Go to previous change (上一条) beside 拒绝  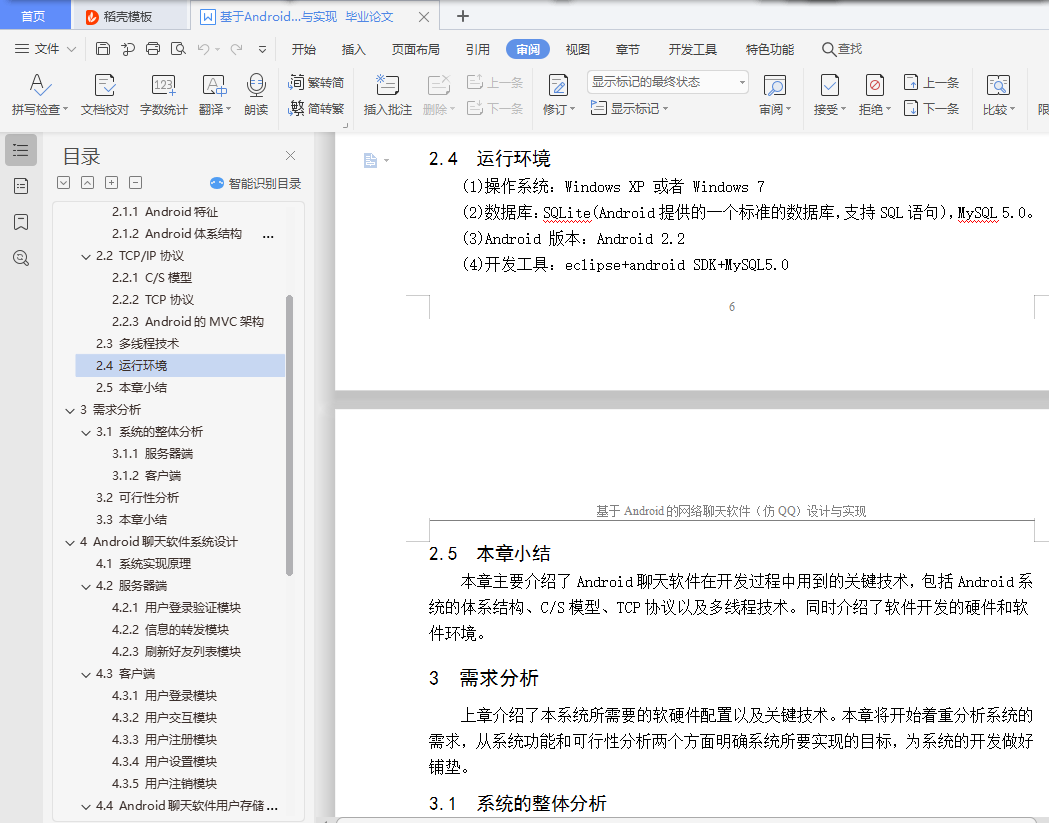coord(931,82)
